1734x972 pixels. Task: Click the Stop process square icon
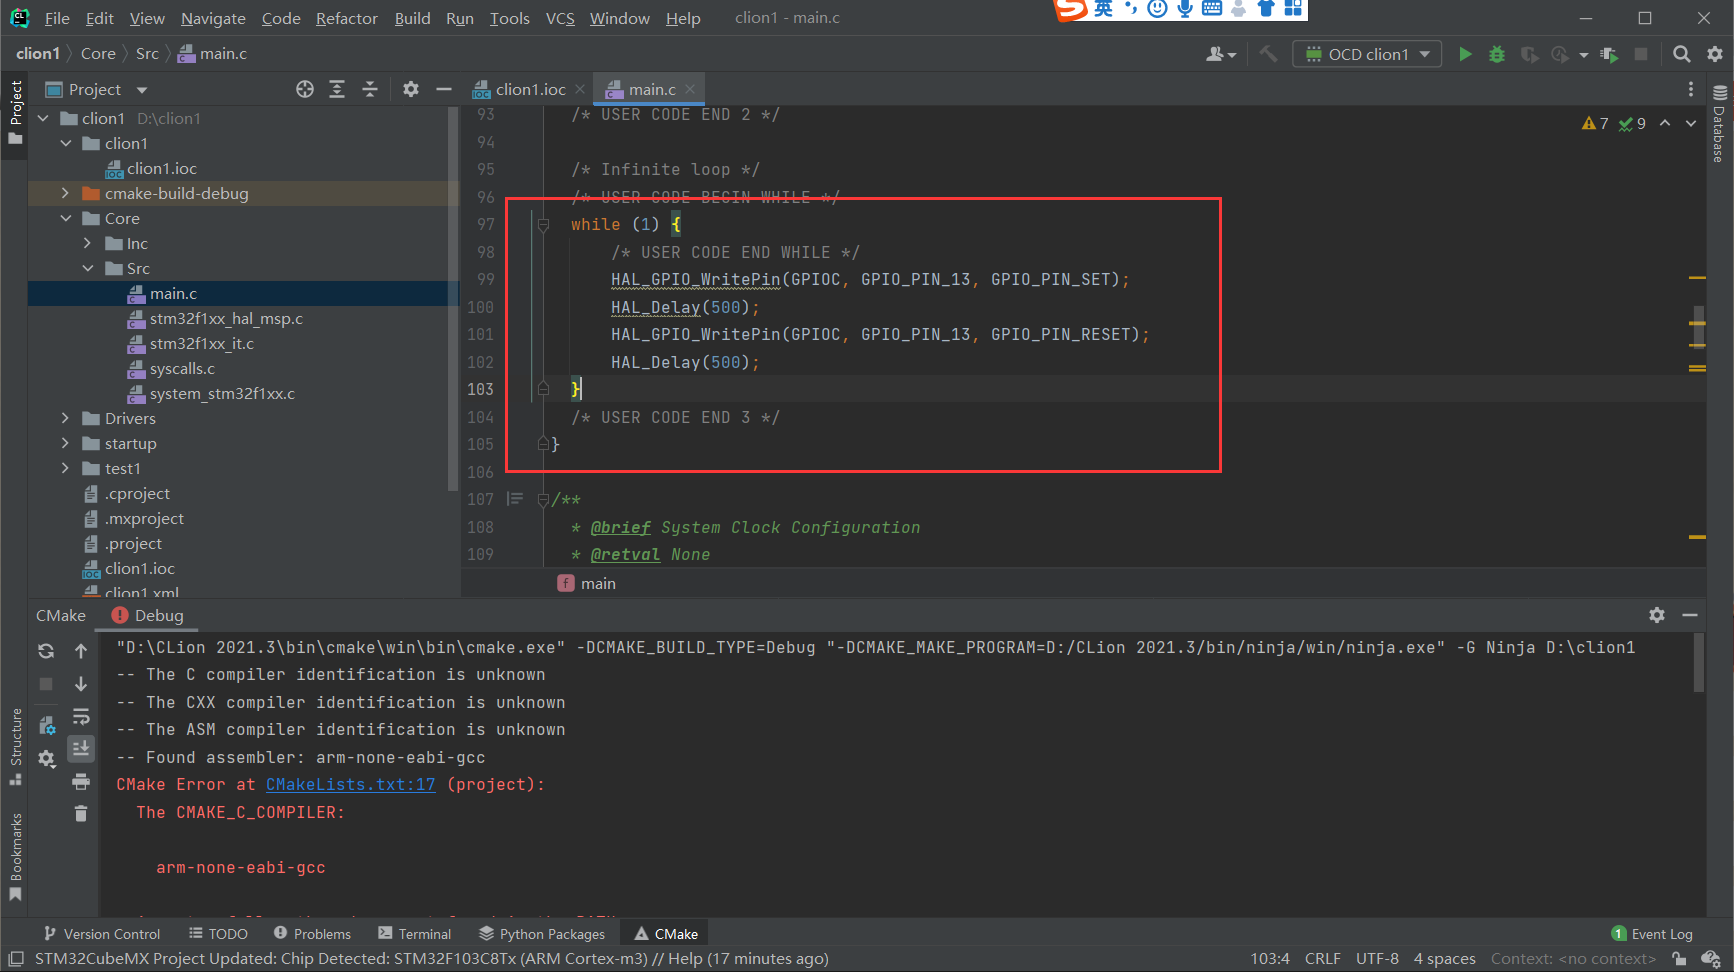tap(1641, 54)
